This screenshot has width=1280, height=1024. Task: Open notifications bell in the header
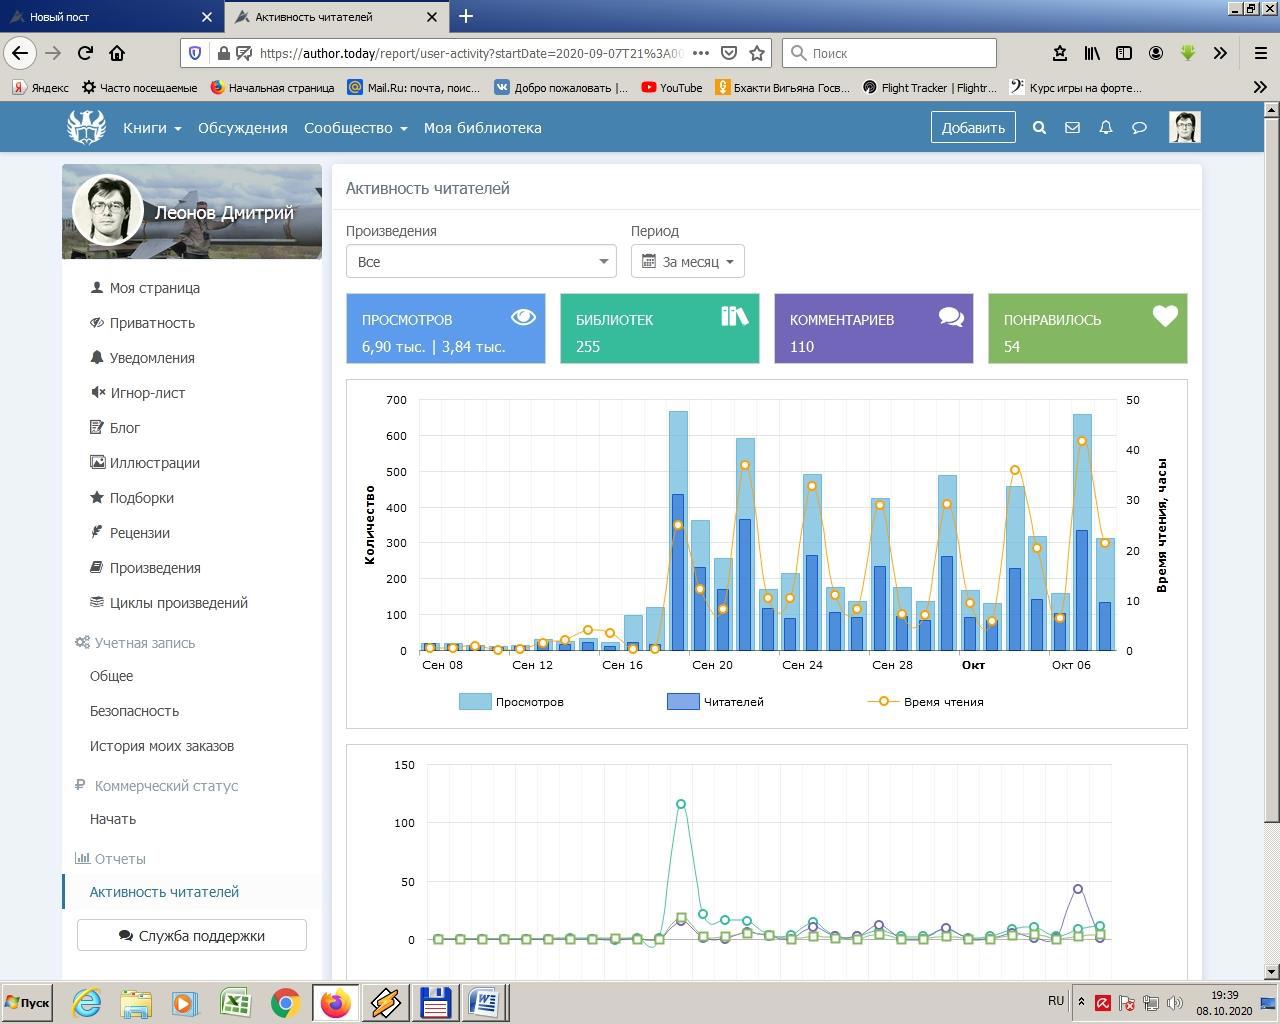[1106, 128]
